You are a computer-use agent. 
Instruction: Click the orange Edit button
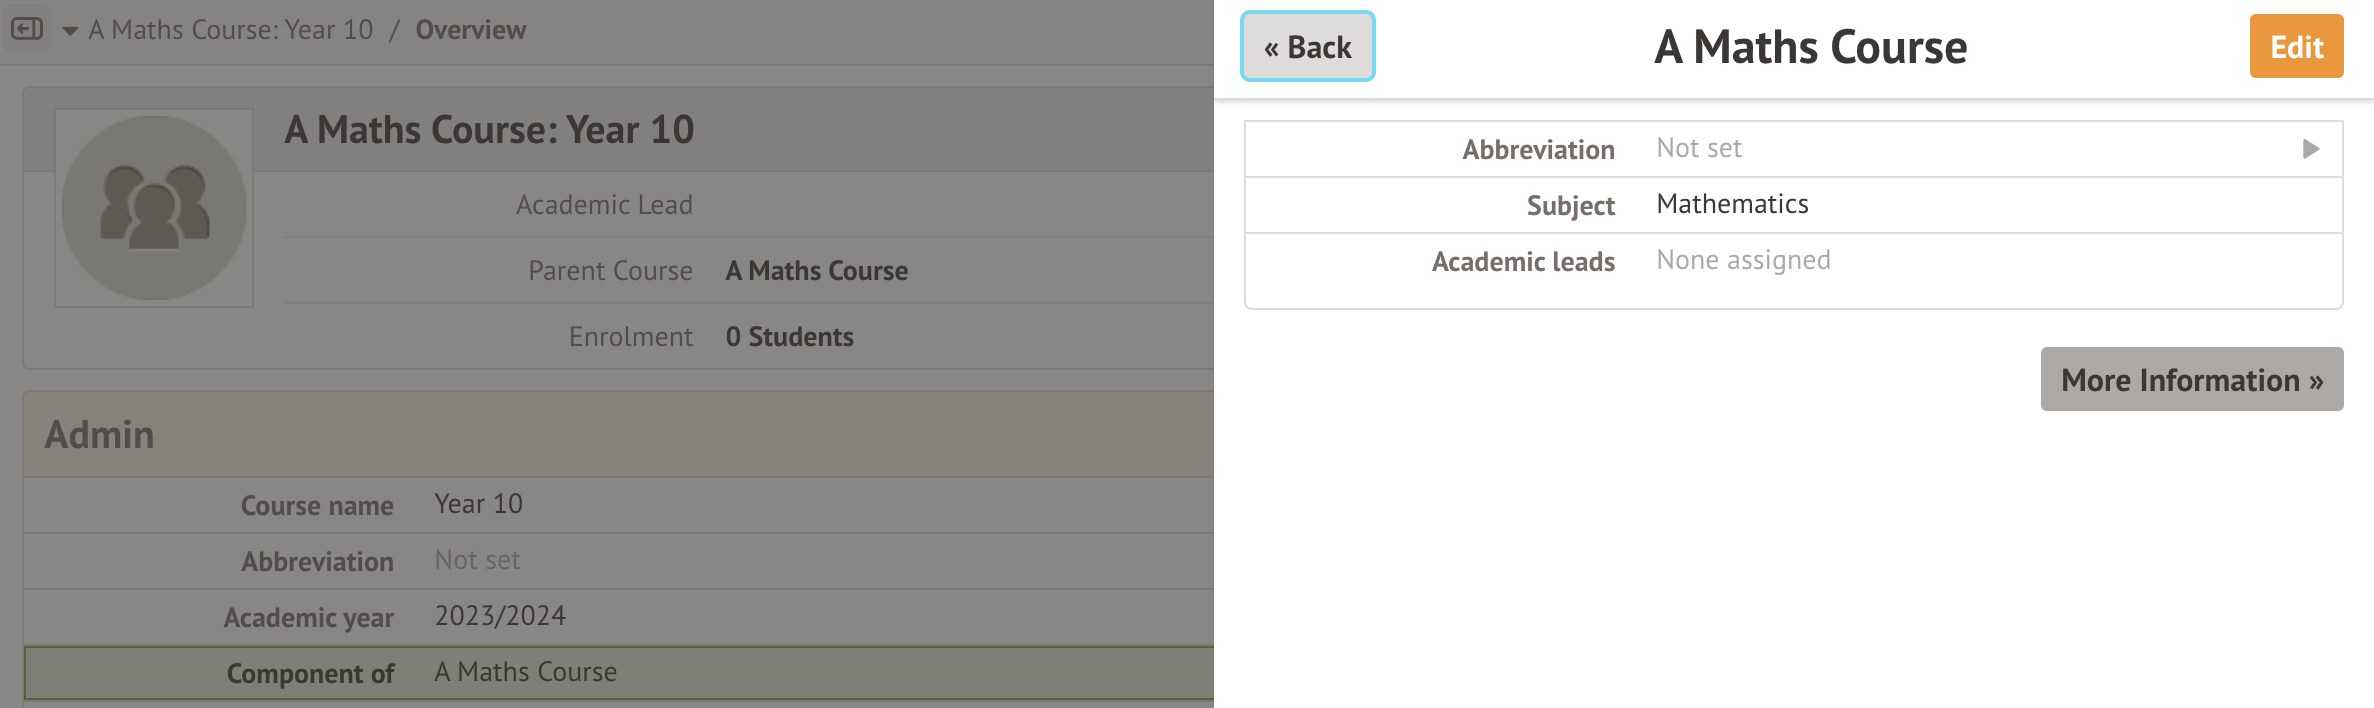click(2296, 46)
